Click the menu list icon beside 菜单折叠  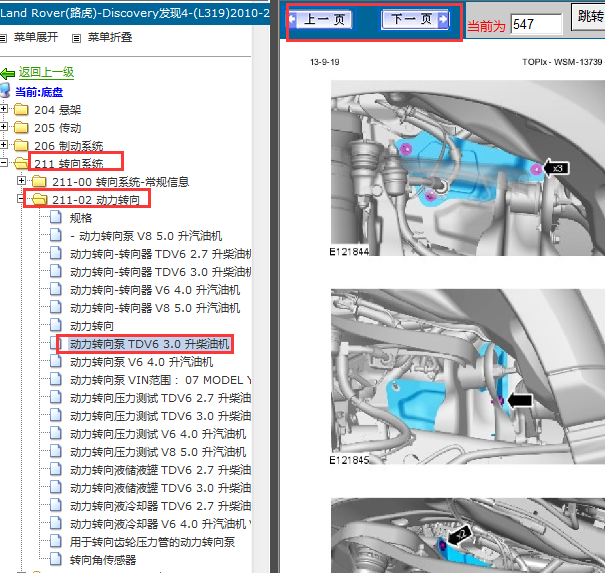(x=76, y=38)
